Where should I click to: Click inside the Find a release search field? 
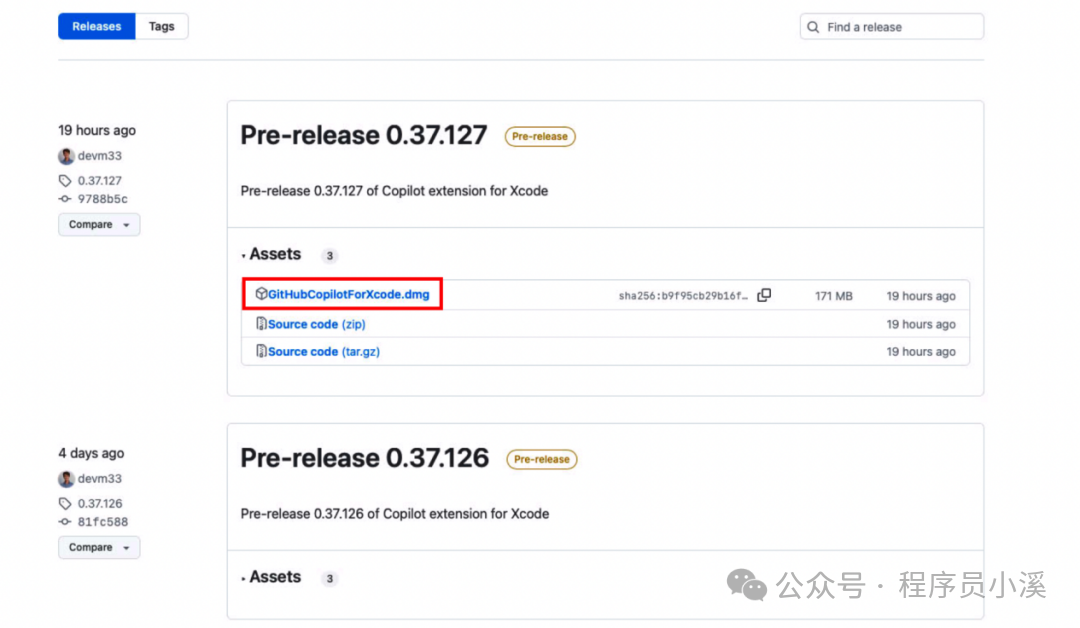(x=890, y=26)
